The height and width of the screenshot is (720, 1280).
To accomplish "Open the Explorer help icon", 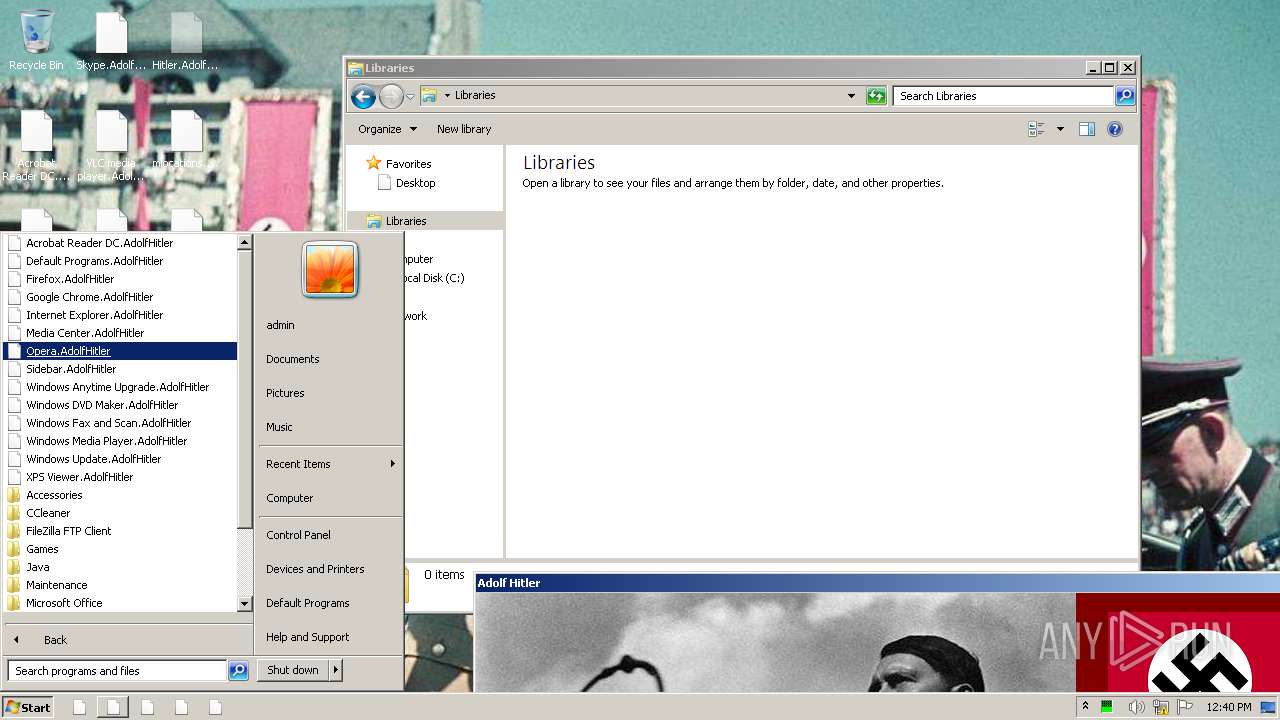I will pyautogui.click(x=1115, y=129).
